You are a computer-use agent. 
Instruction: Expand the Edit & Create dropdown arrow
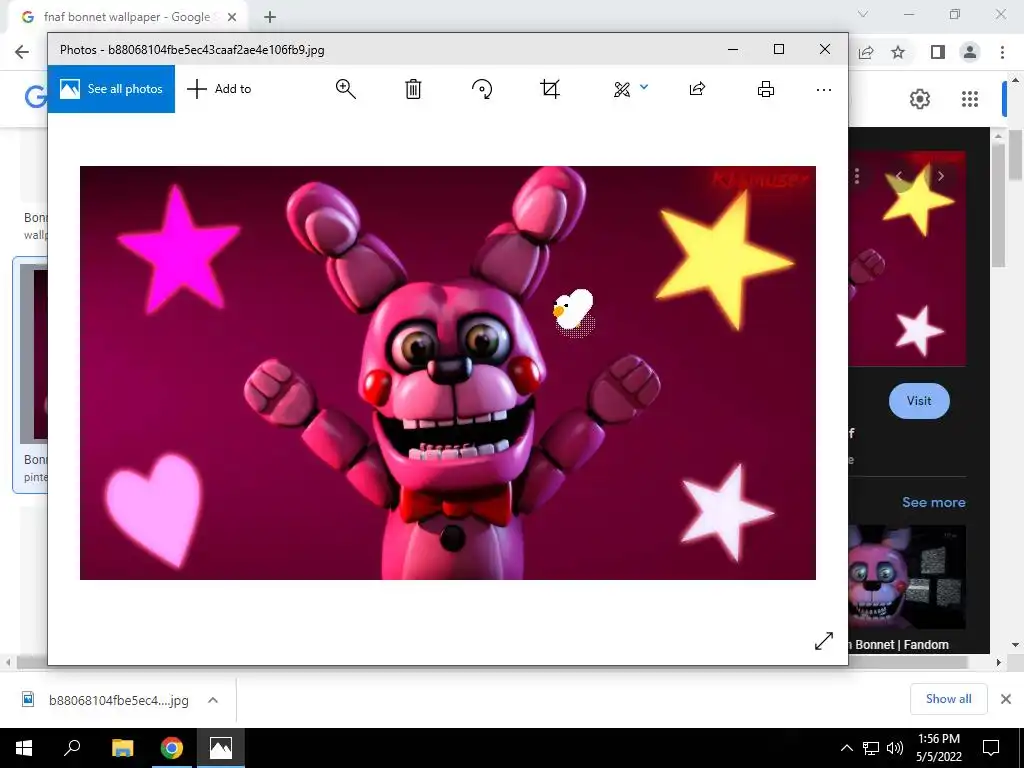coord(644,86)
